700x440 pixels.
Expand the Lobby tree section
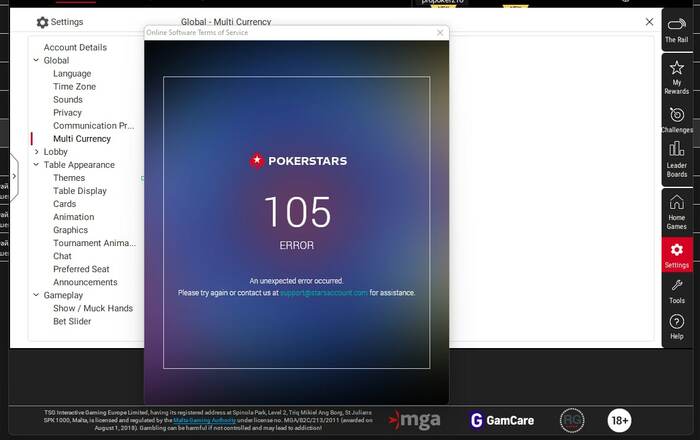36,152
